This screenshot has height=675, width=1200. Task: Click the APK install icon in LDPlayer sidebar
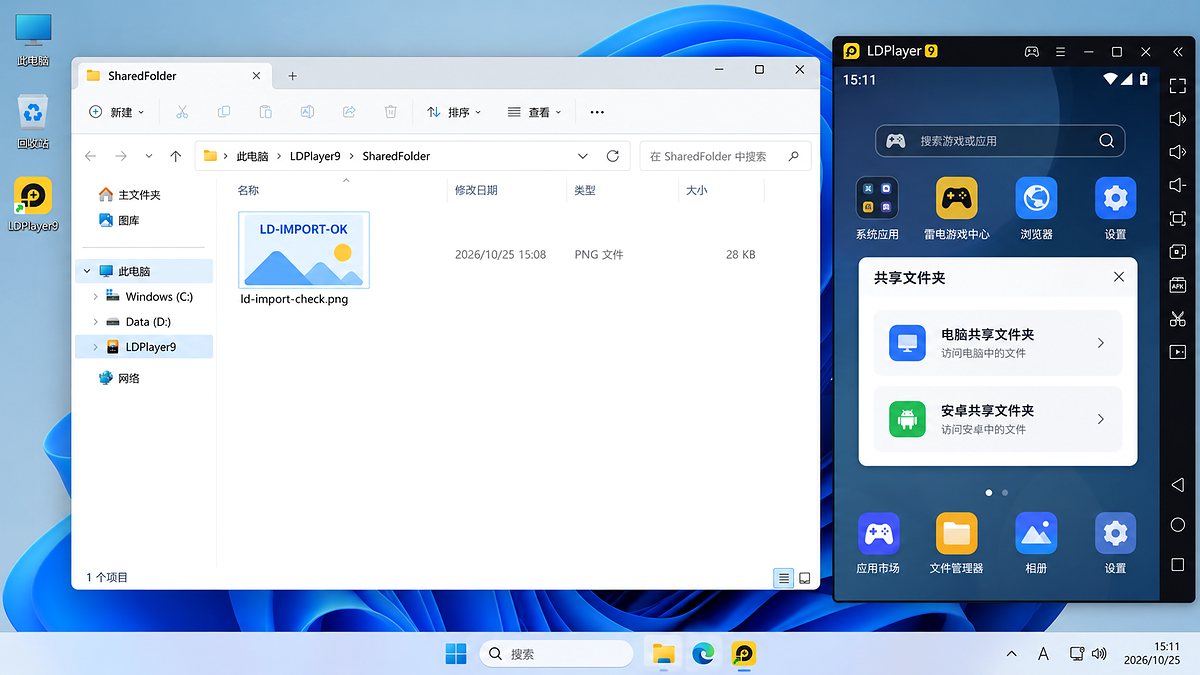1178,285
